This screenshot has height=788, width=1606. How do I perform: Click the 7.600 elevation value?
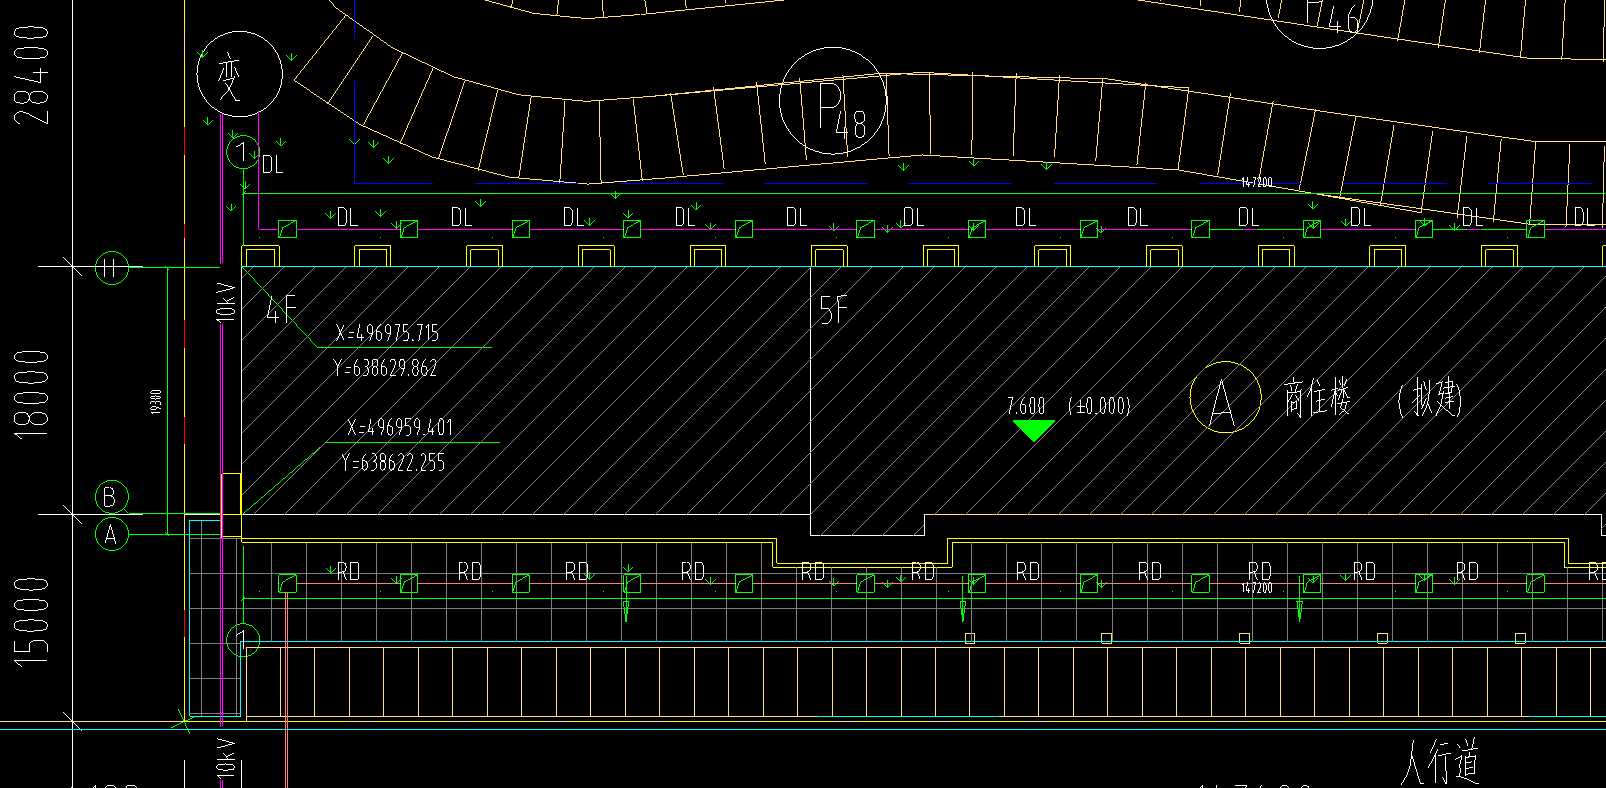[x=1026, y=406]
